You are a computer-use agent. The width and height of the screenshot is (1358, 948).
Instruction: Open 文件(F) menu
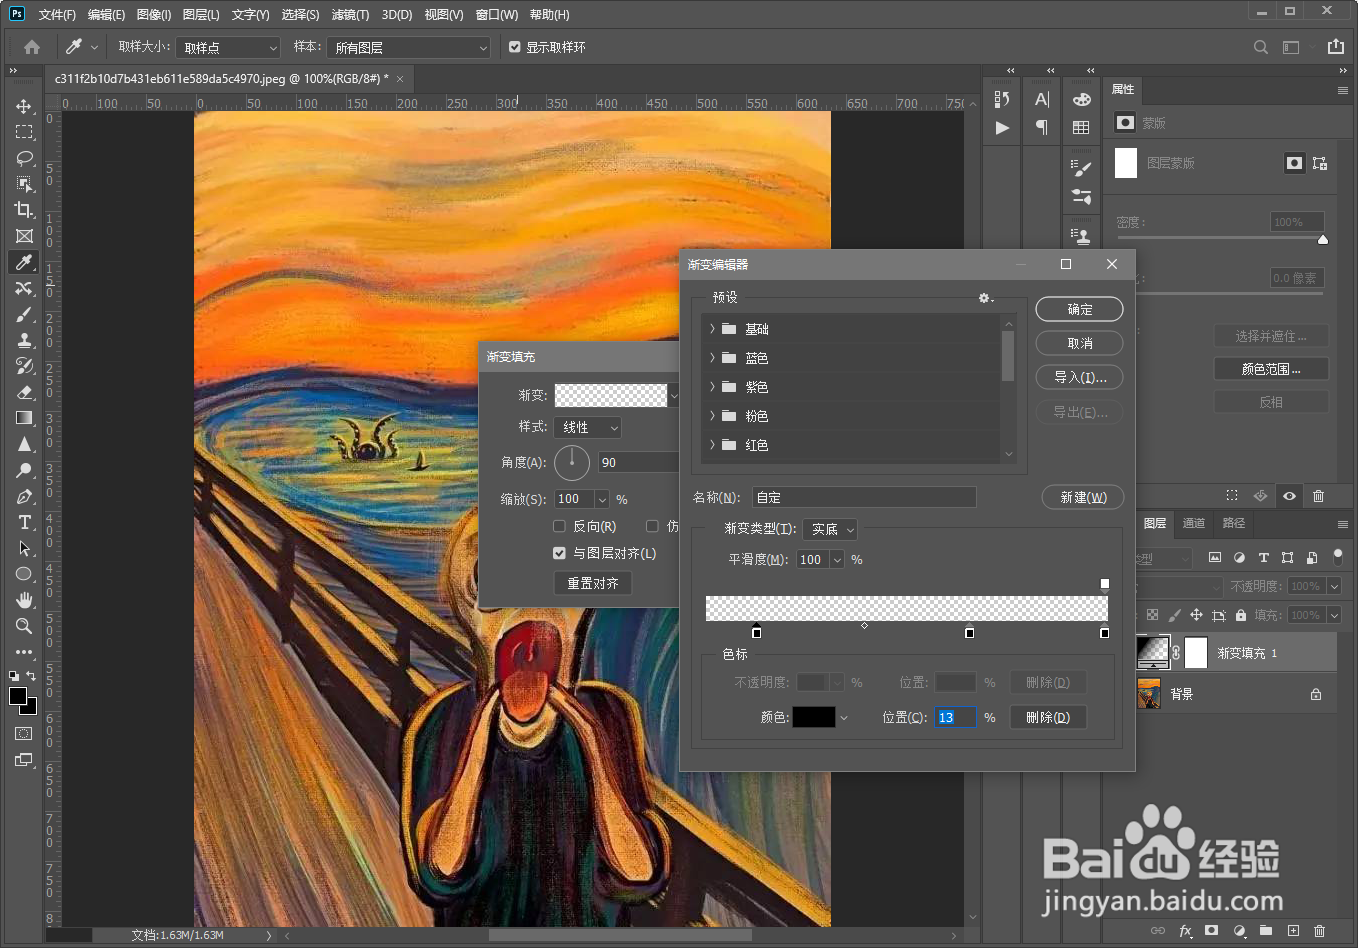point(57,15)
